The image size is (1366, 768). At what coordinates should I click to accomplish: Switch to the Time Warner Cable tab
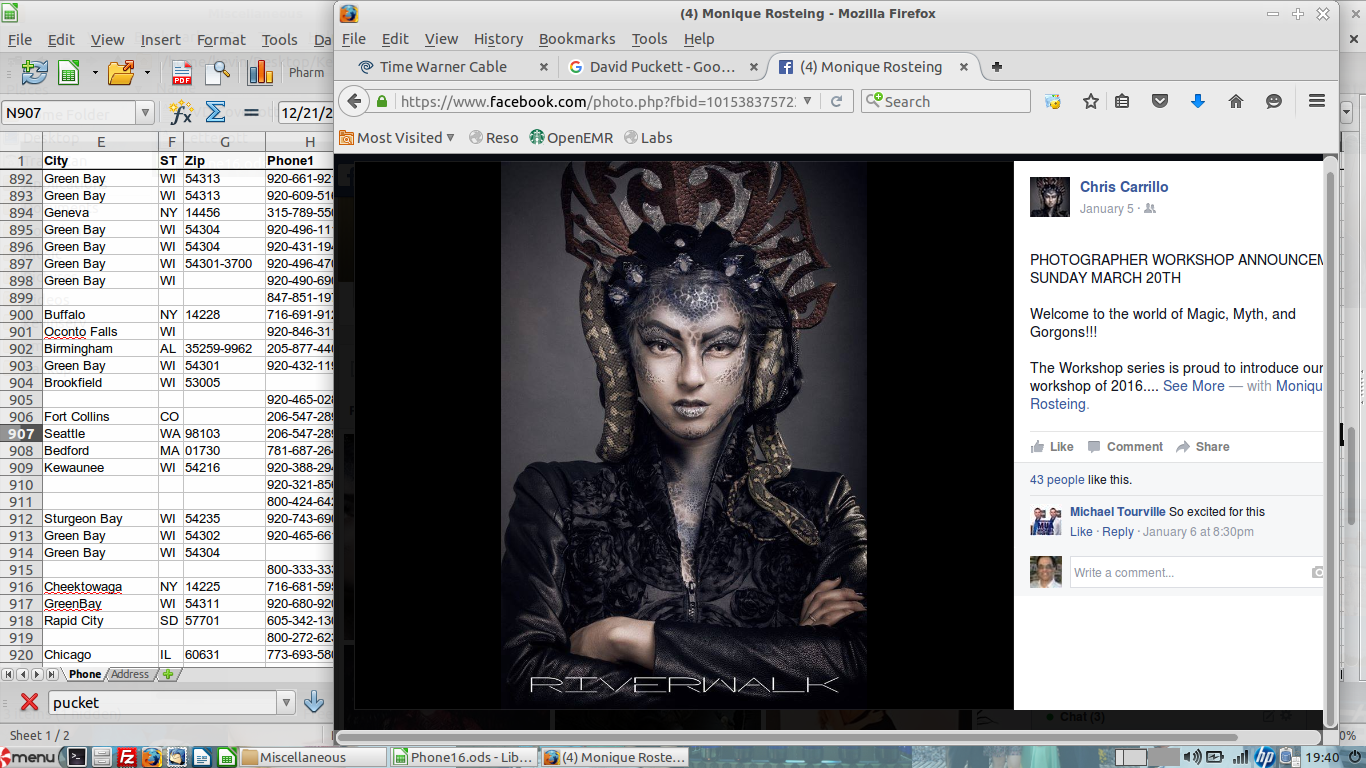click(443, 67)
